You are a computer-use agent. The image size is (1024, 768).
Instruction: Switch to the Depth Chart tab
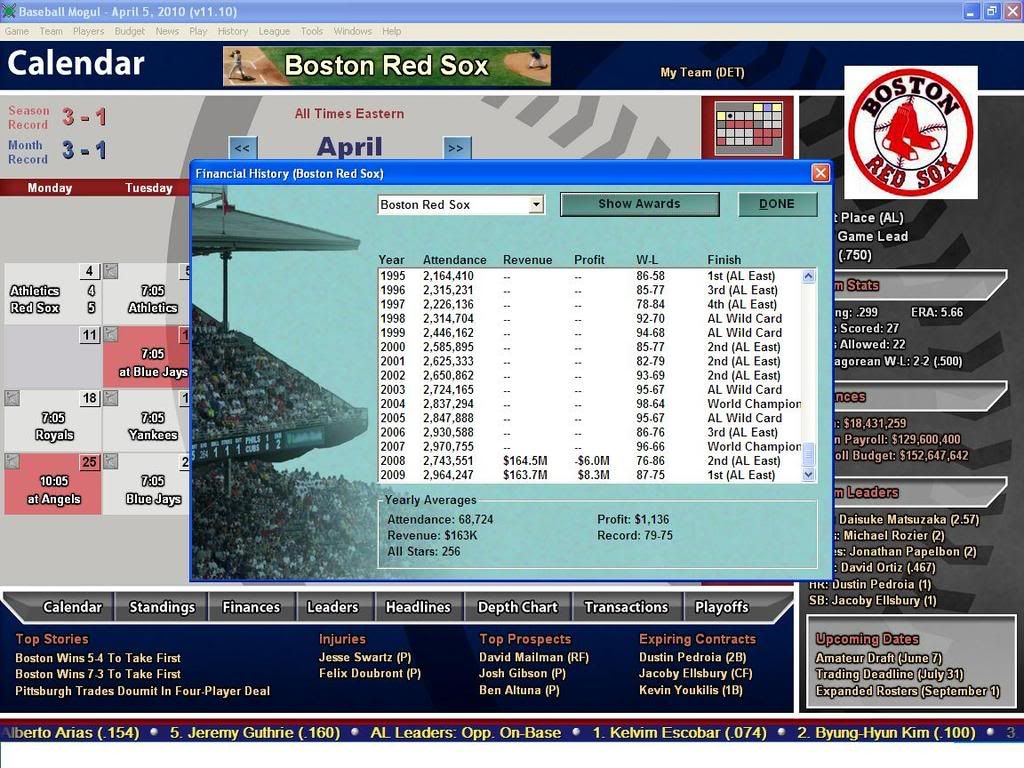[518, 607]
